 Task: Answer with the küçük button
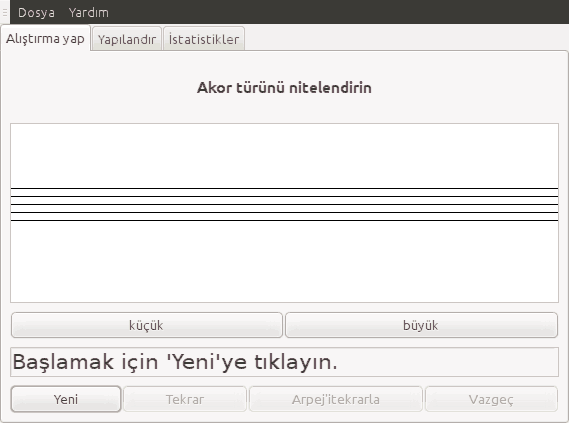(147, 325)
